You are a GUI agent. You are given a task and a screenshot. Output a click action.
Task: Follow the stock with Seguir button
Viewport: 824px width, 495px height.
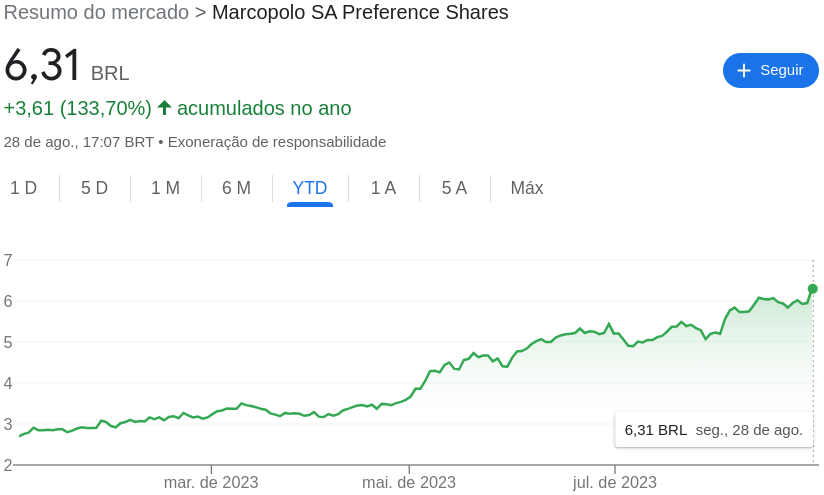pyautogui.click(x=770, y=70)
